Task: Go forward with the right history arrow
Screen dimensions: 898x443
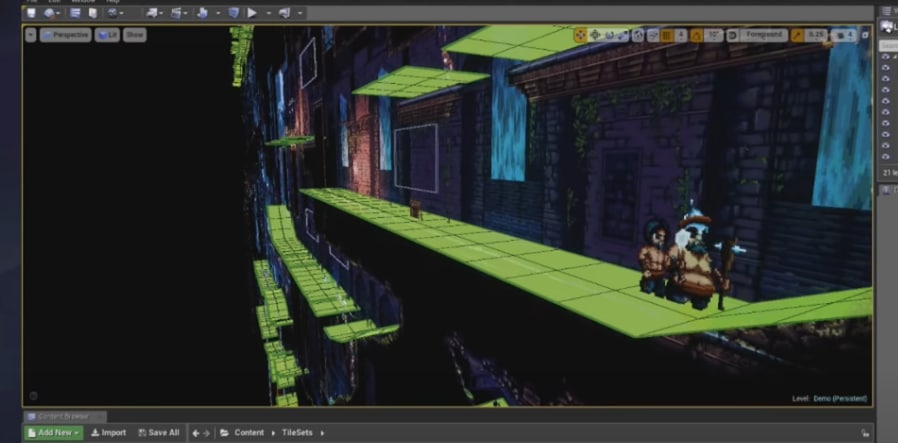Action: coord(207,433)
